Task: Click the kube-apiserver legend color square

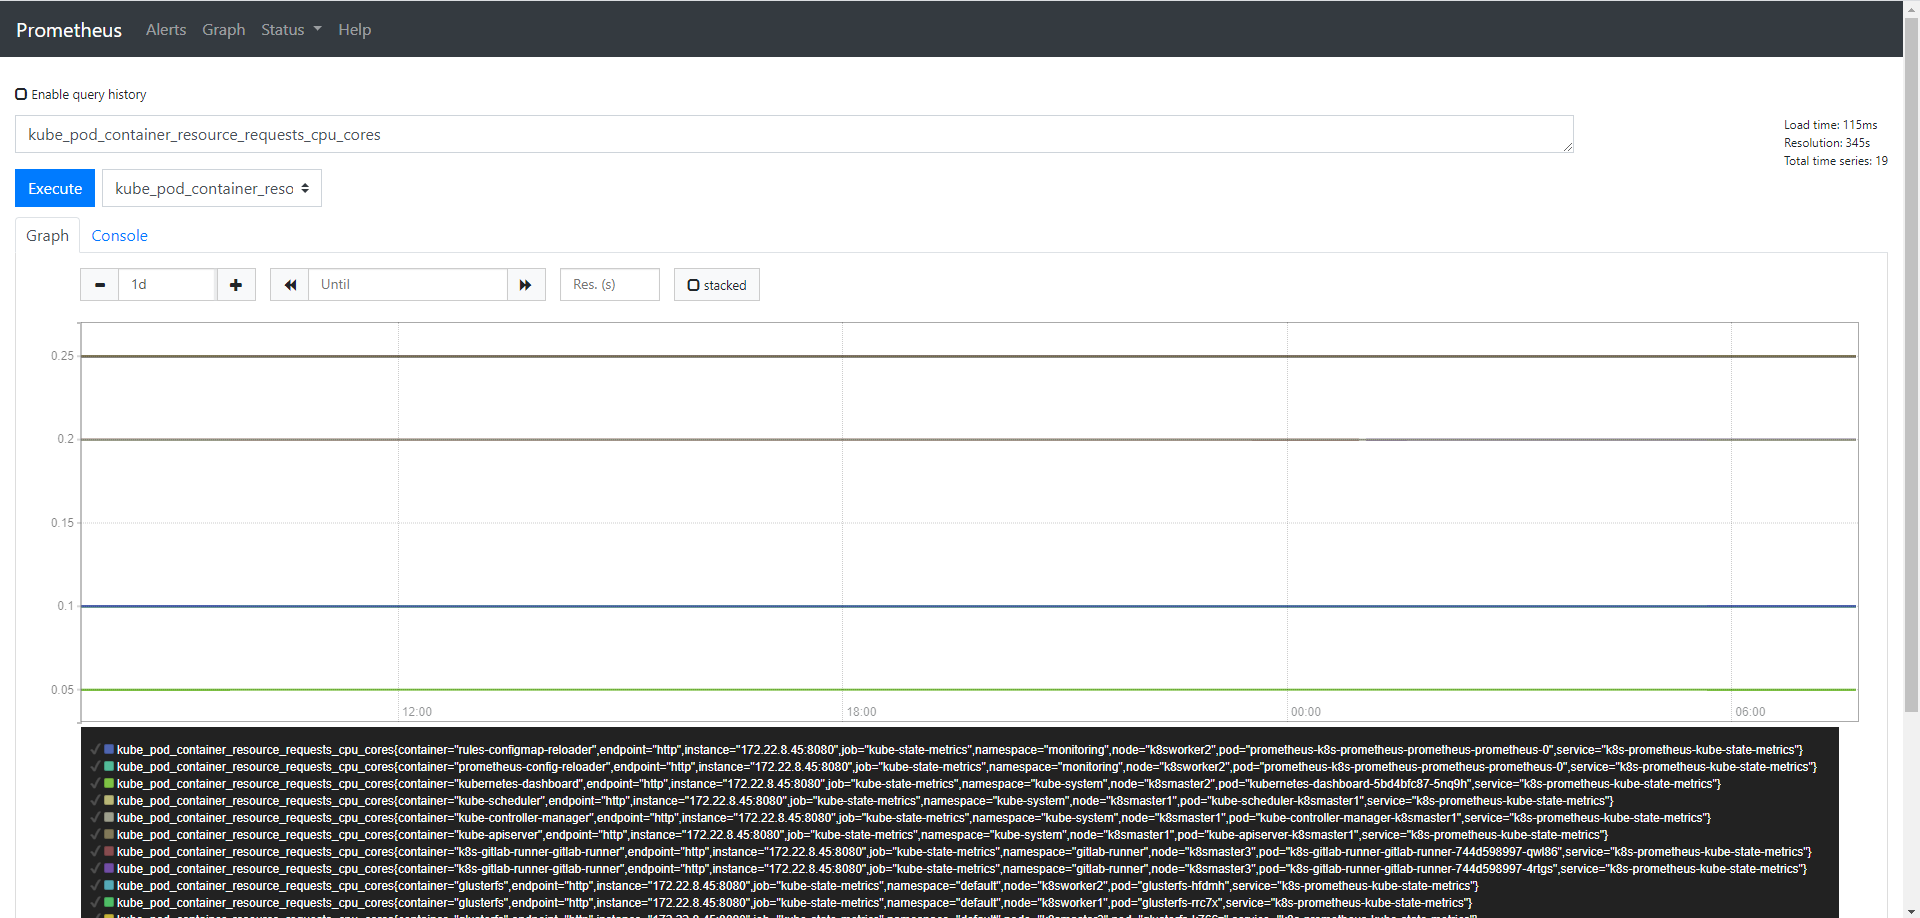Action: 109,834
